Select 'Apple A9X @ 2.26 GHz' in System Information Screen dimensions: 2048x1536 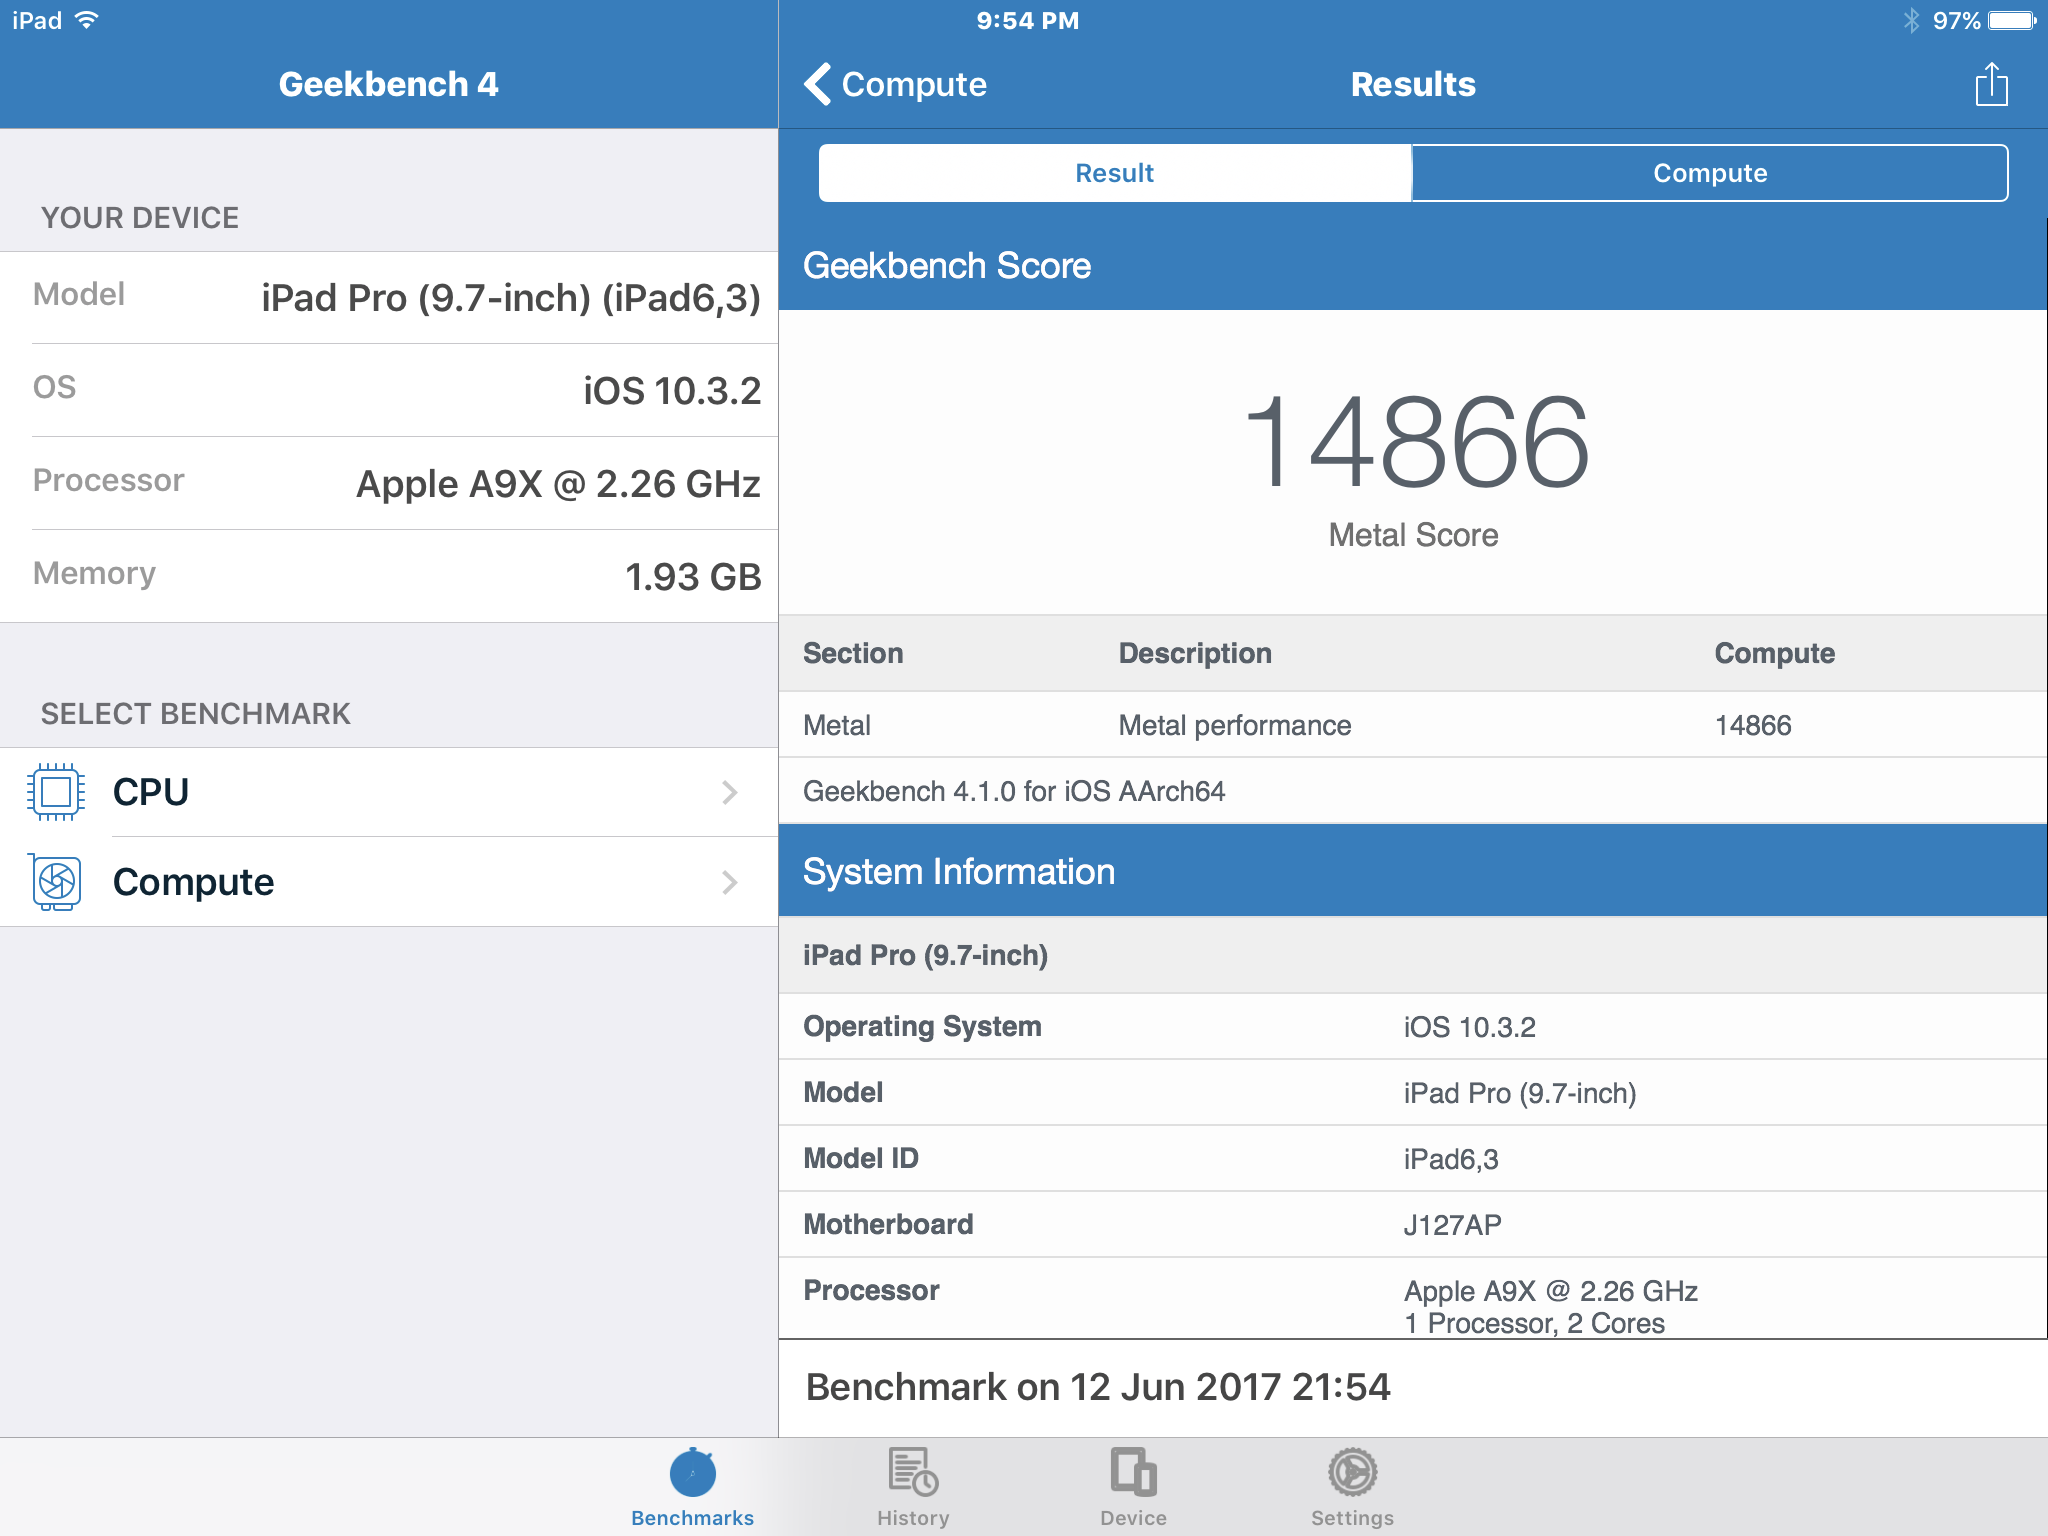click(x=1550, y=1291)
